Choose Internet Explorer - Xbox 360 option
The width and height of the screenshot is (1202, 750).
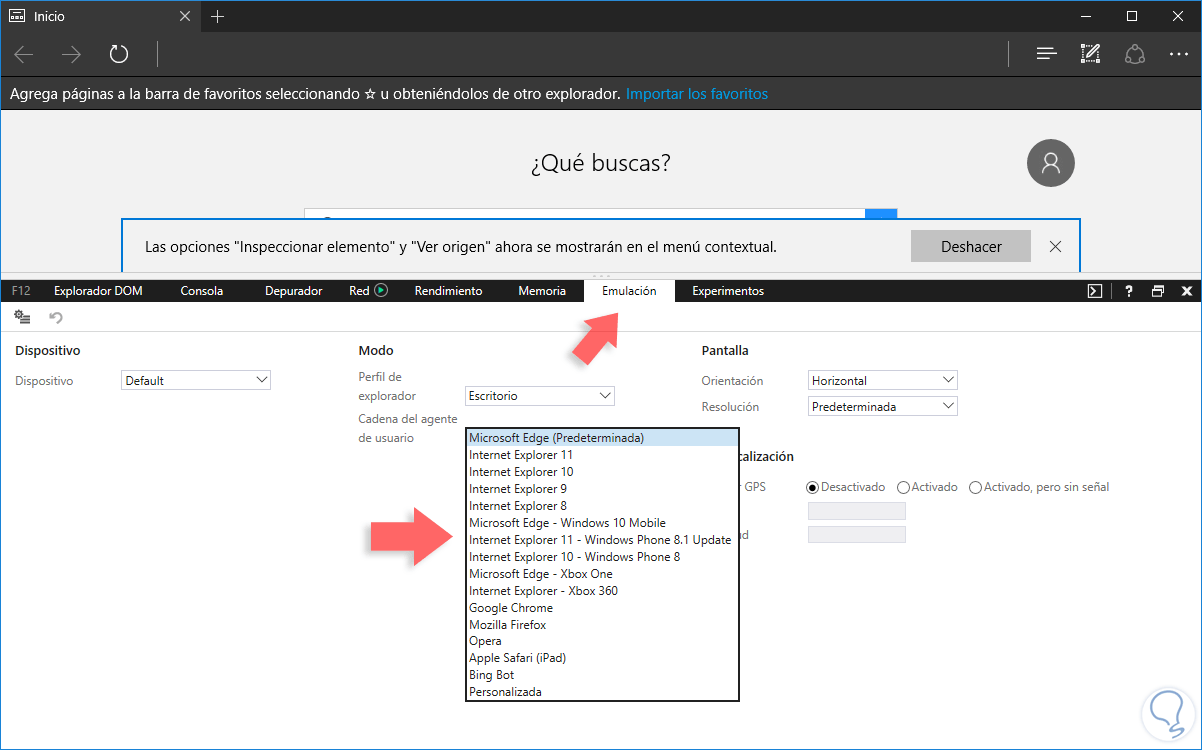(602, 591)
